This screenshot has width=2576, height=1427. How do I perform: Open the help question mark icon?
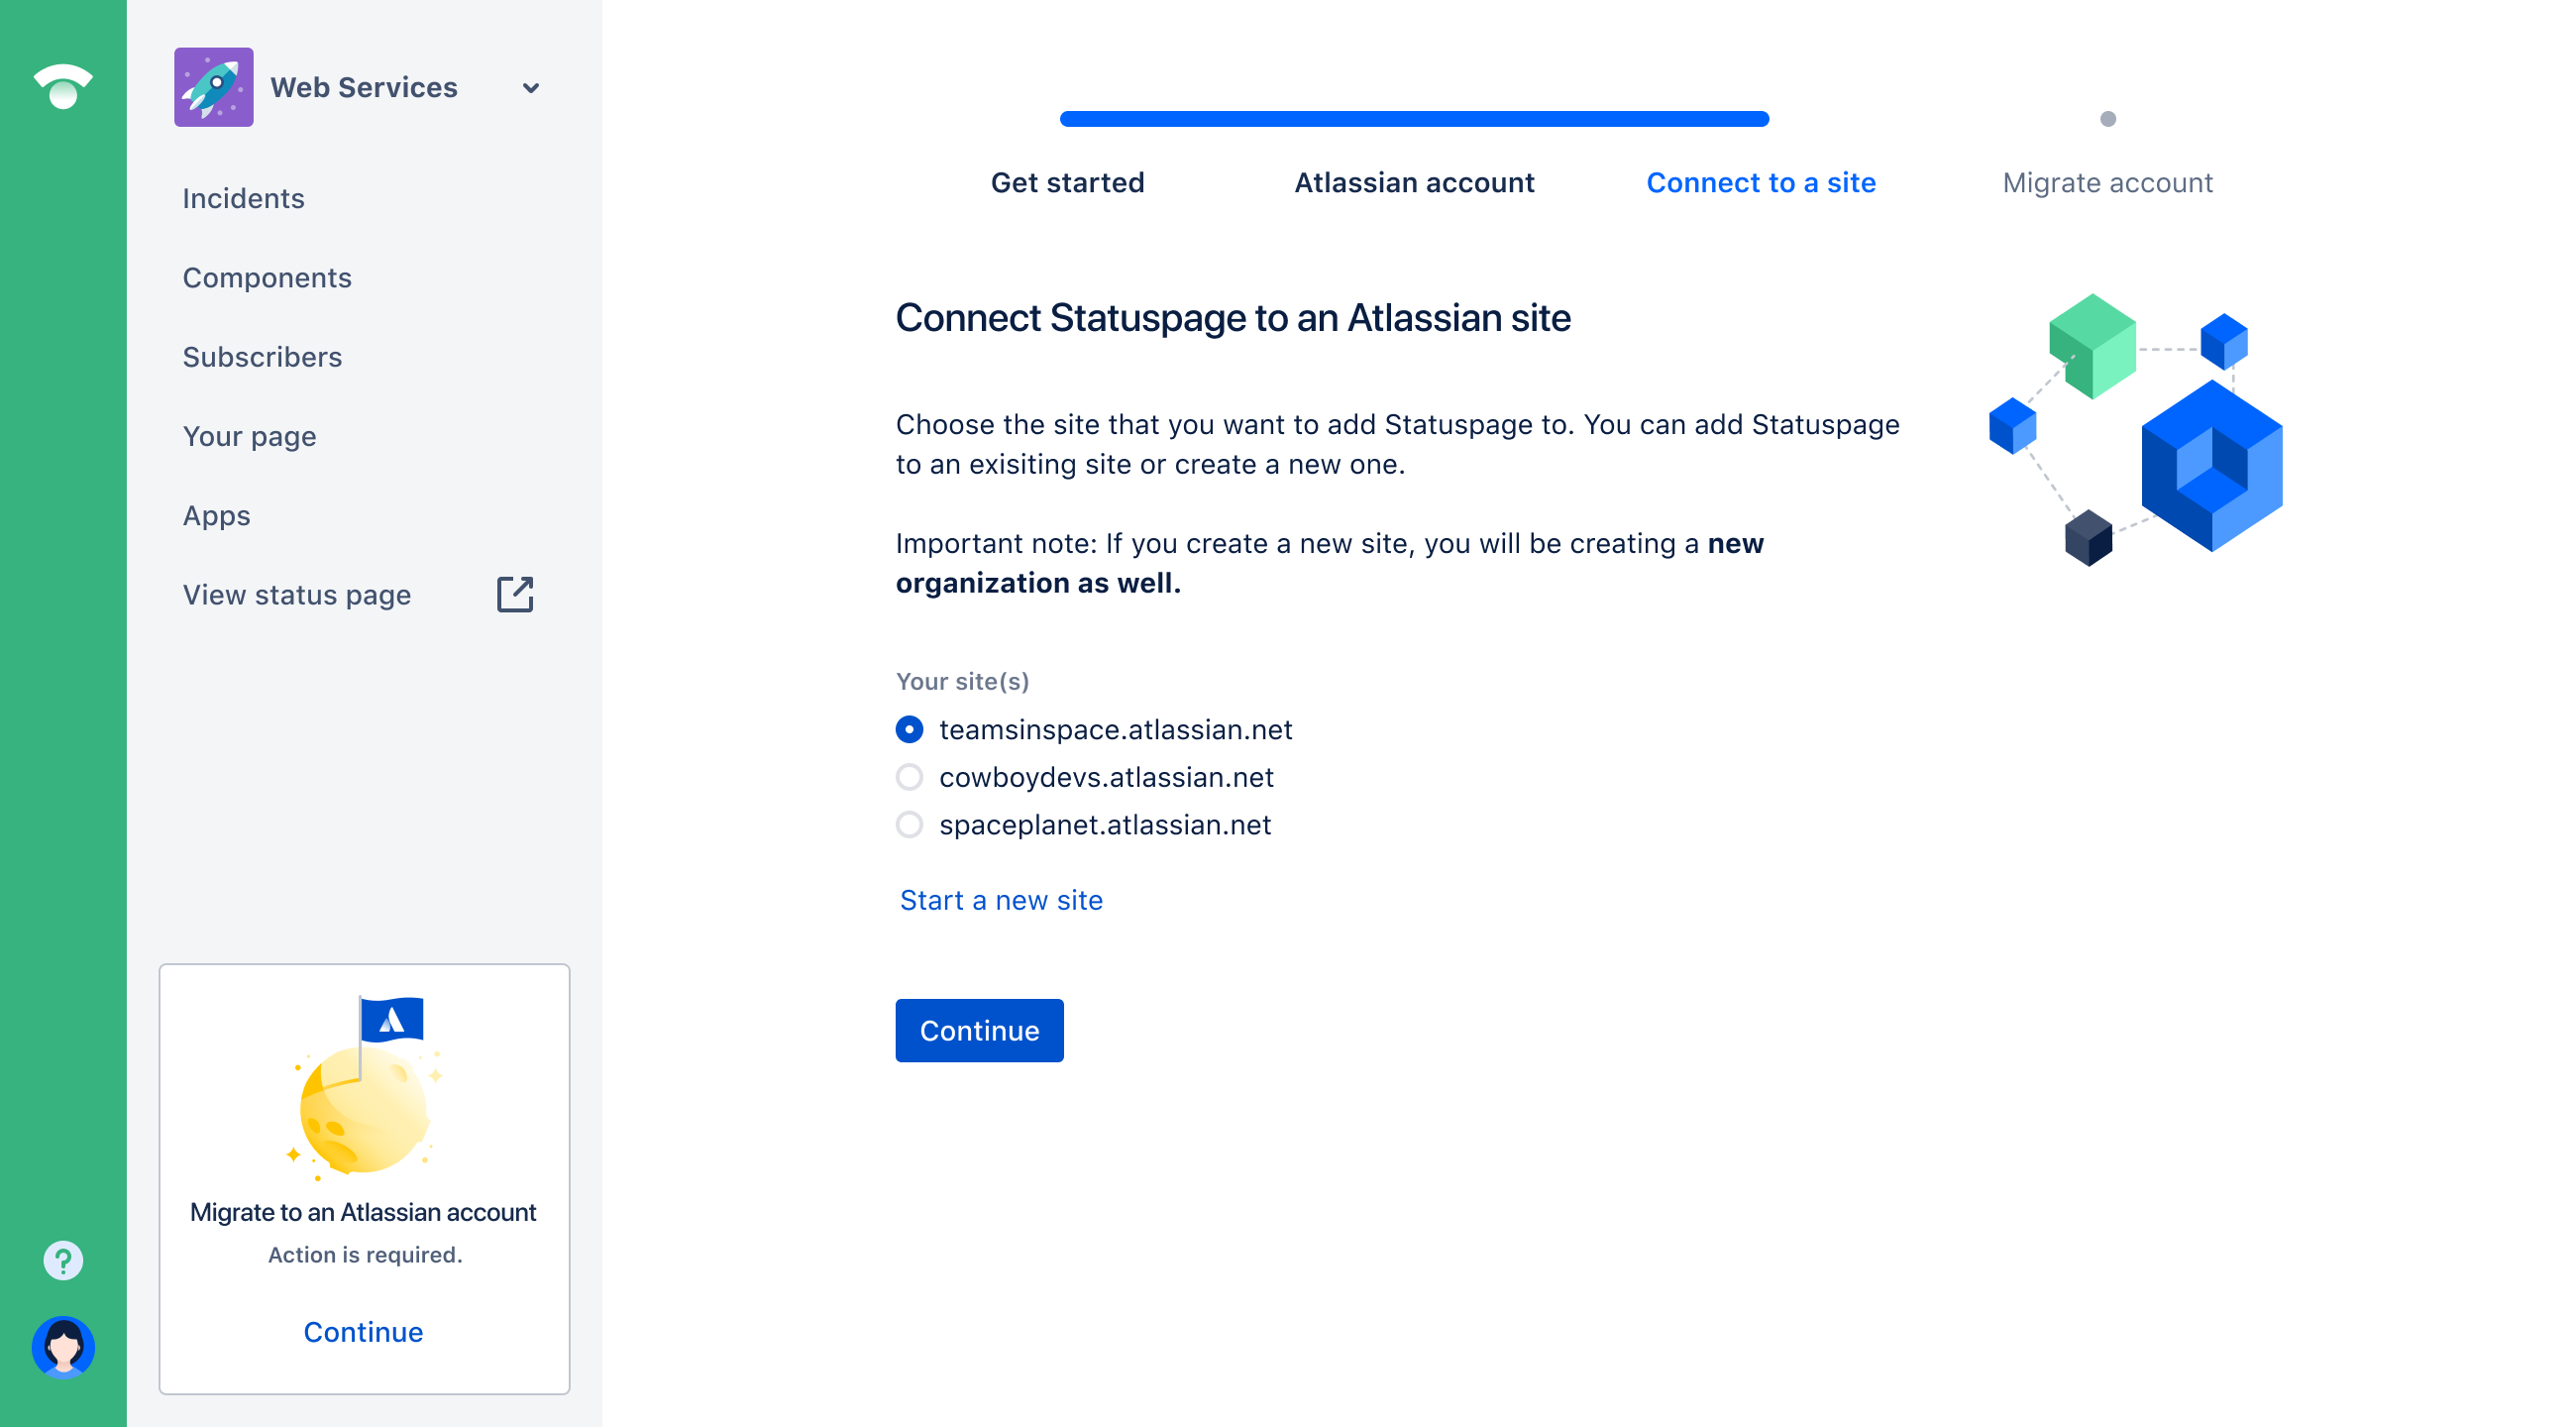(63, 1260)
